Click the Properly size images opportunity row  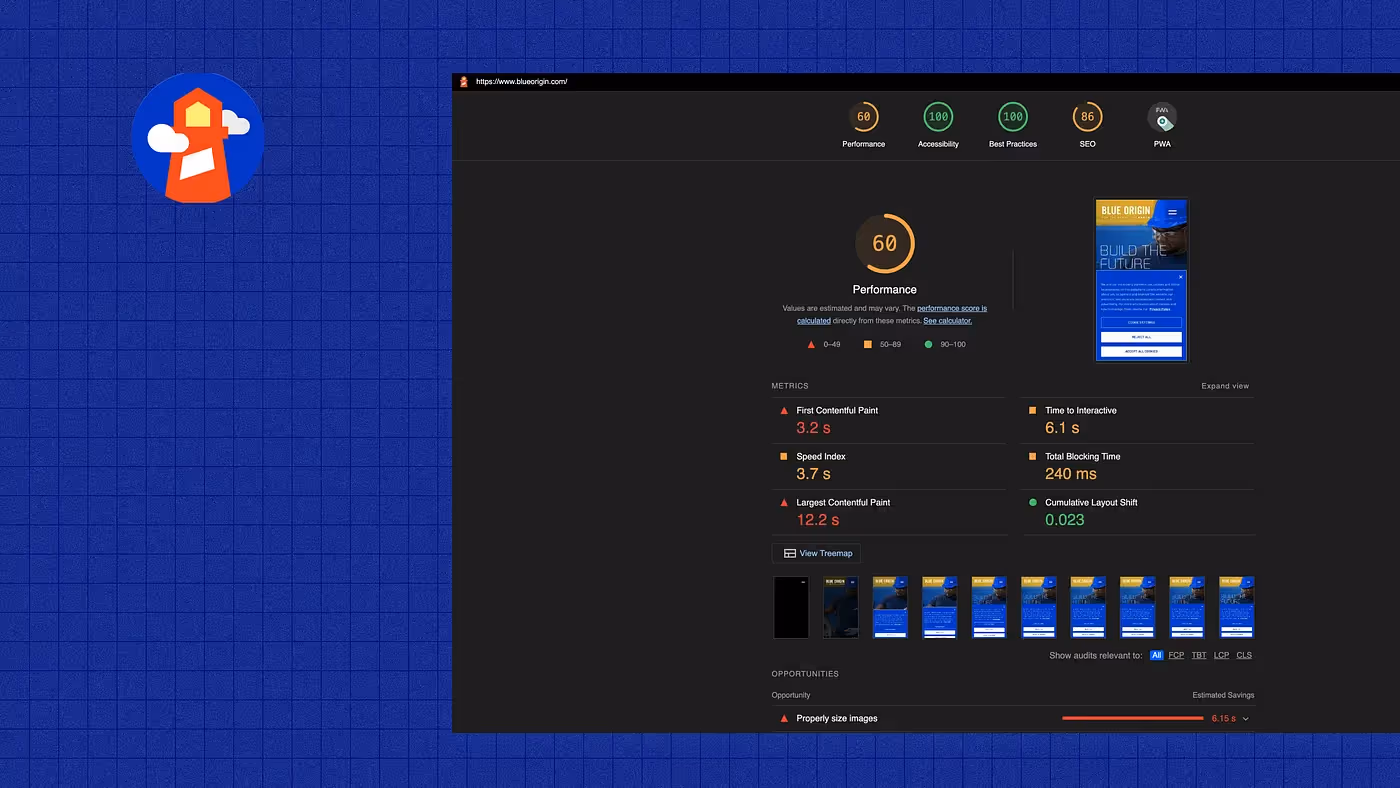pos(1013,719)
